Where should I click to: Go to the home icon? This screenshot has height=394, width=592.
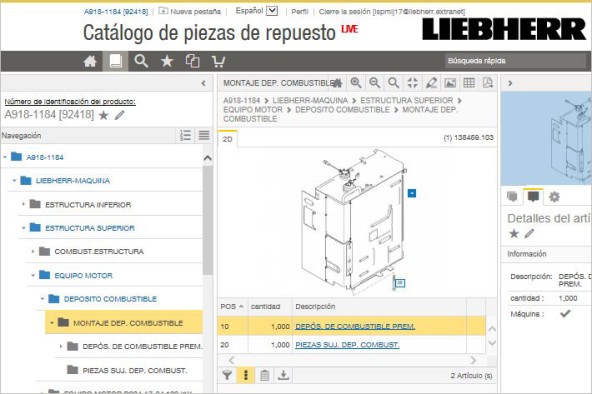(90, 61)
